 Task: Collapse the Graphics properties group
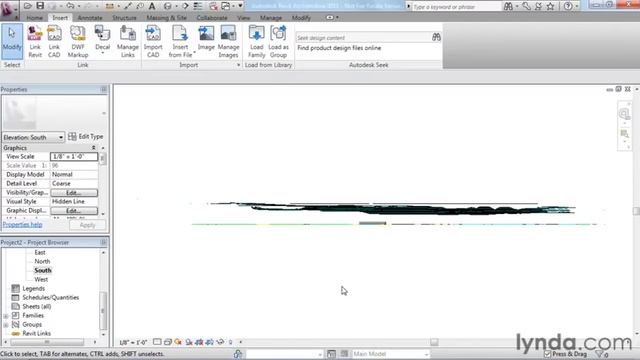[93, 147]
